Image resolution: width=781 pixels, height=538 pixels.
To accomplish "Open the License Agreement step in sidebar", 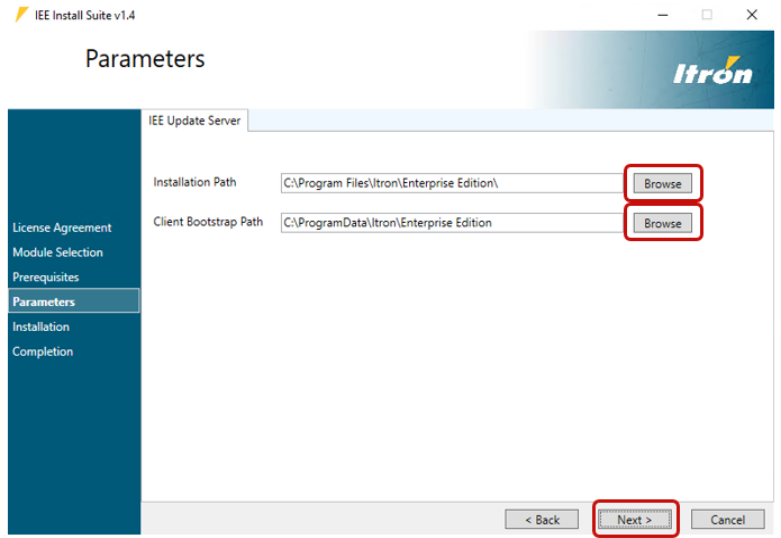I will [x=62, y=228].
